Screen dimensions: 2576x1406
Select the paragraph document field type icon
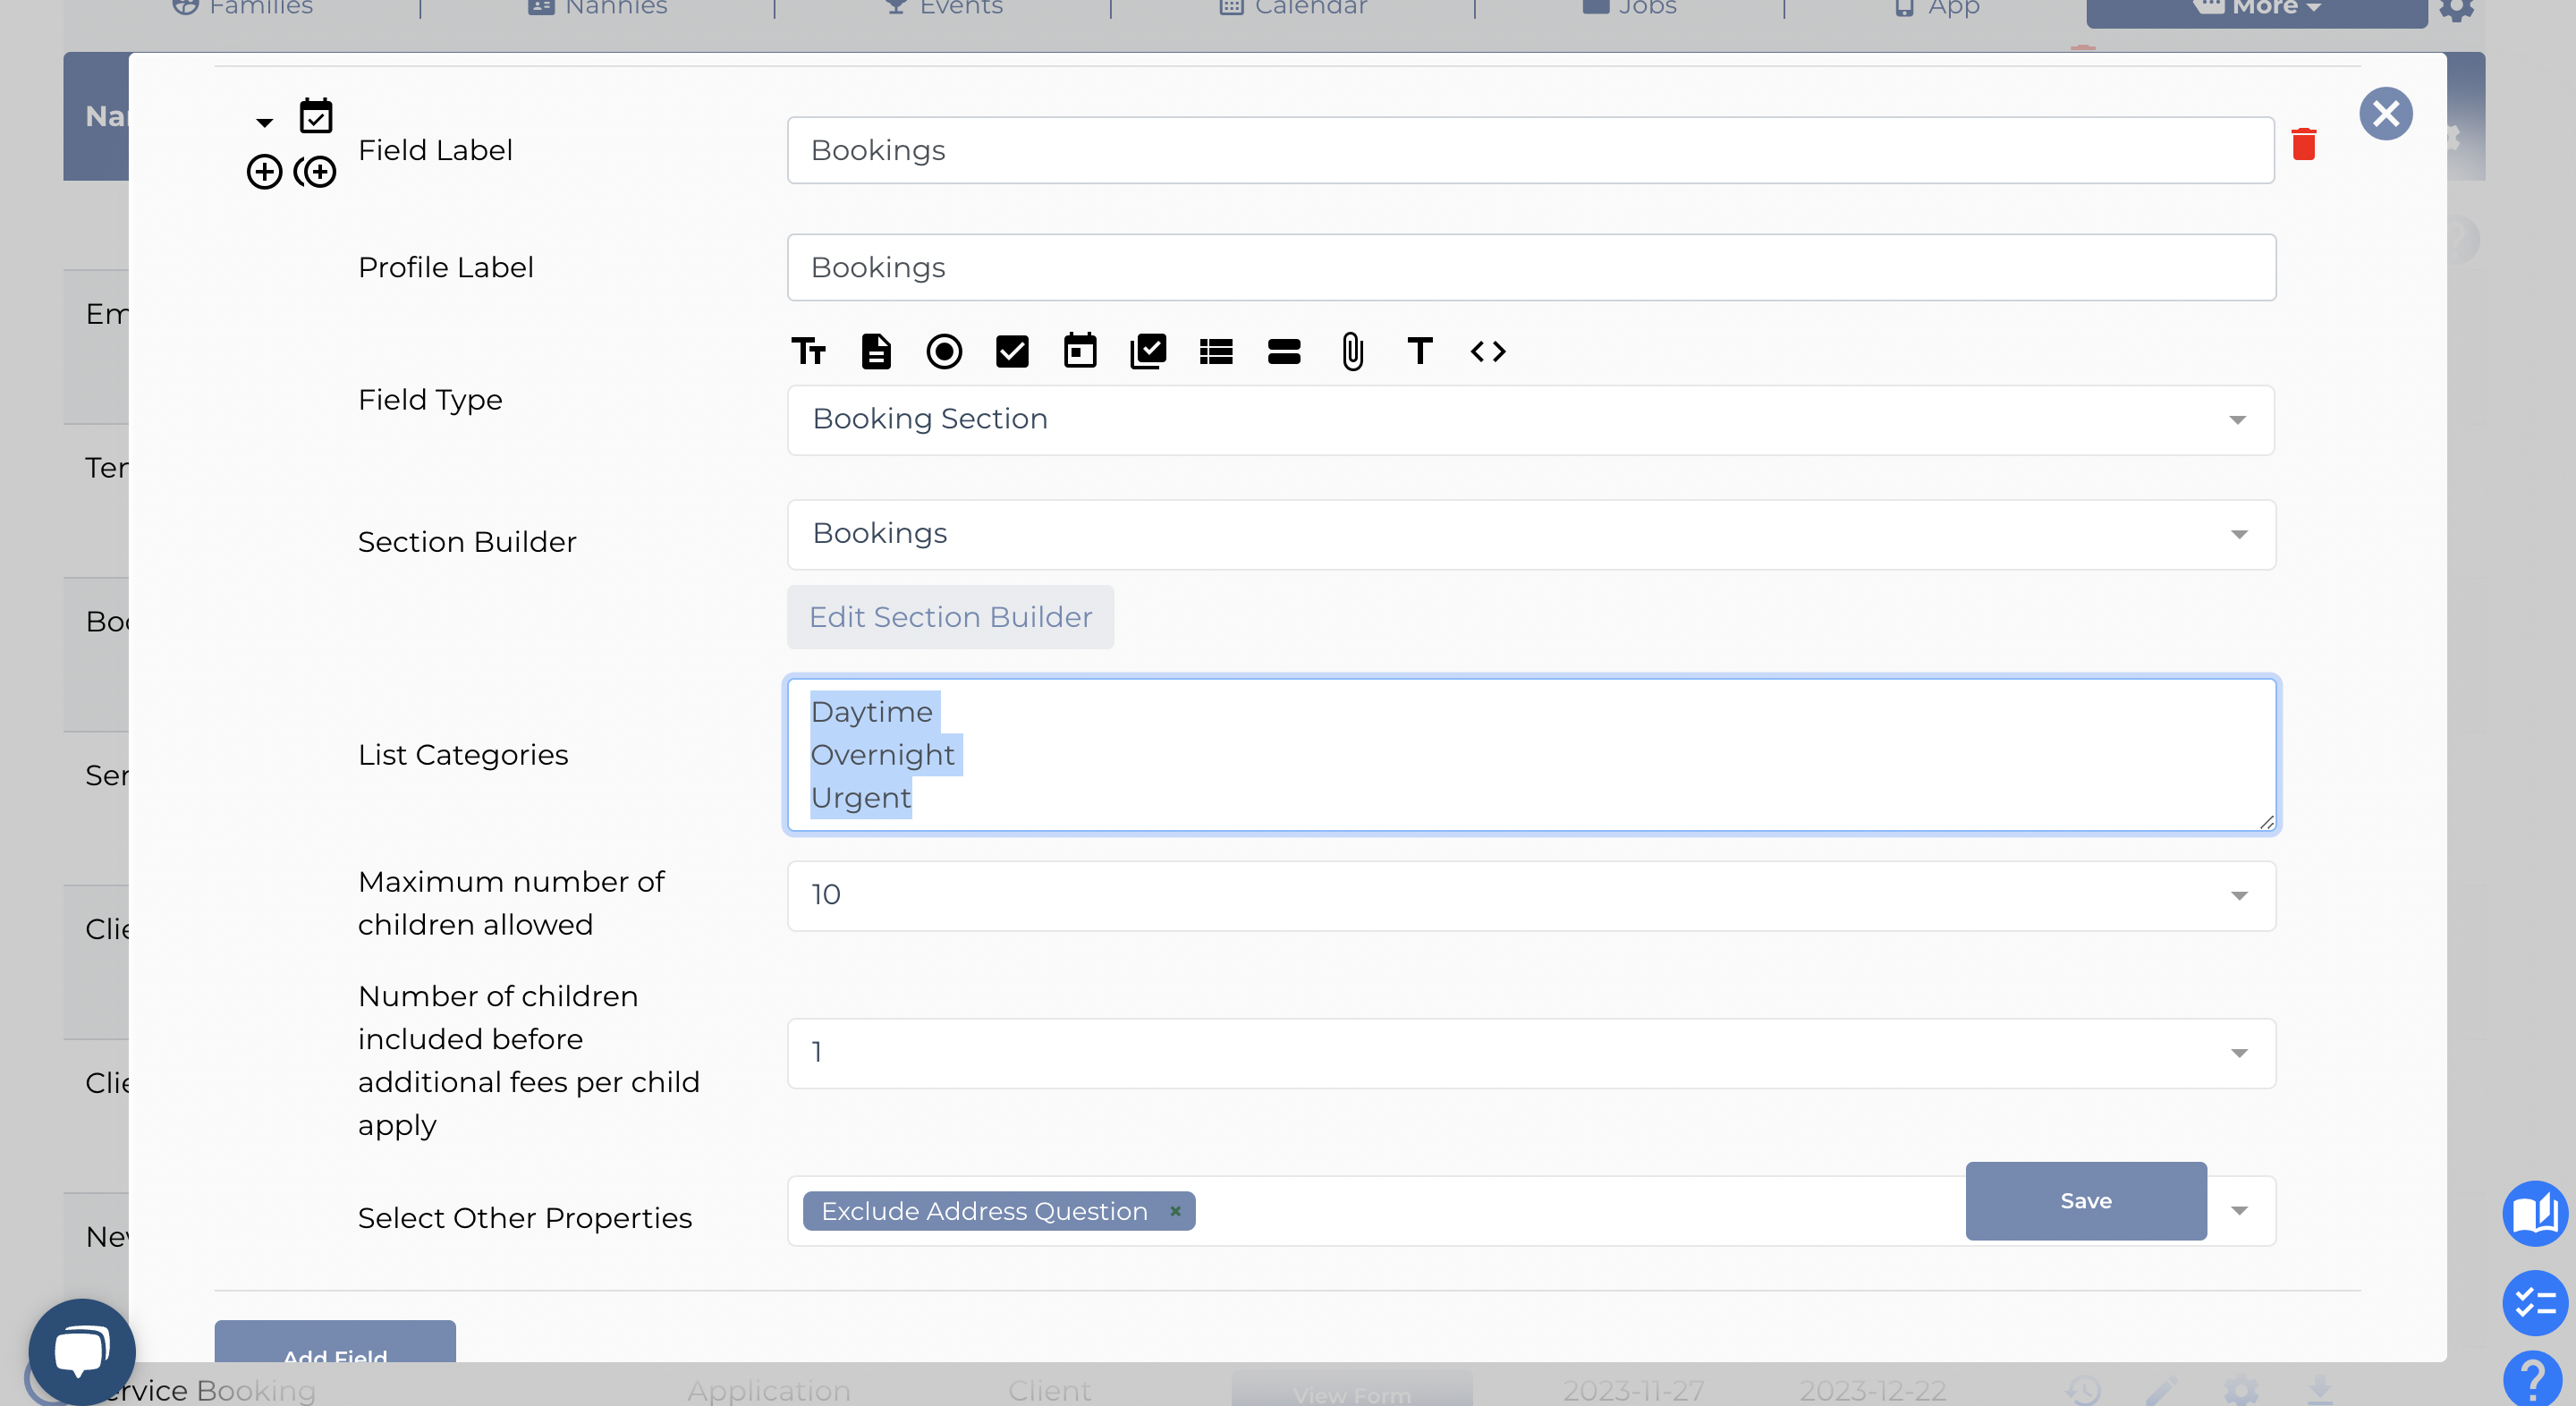coord(876,351)
